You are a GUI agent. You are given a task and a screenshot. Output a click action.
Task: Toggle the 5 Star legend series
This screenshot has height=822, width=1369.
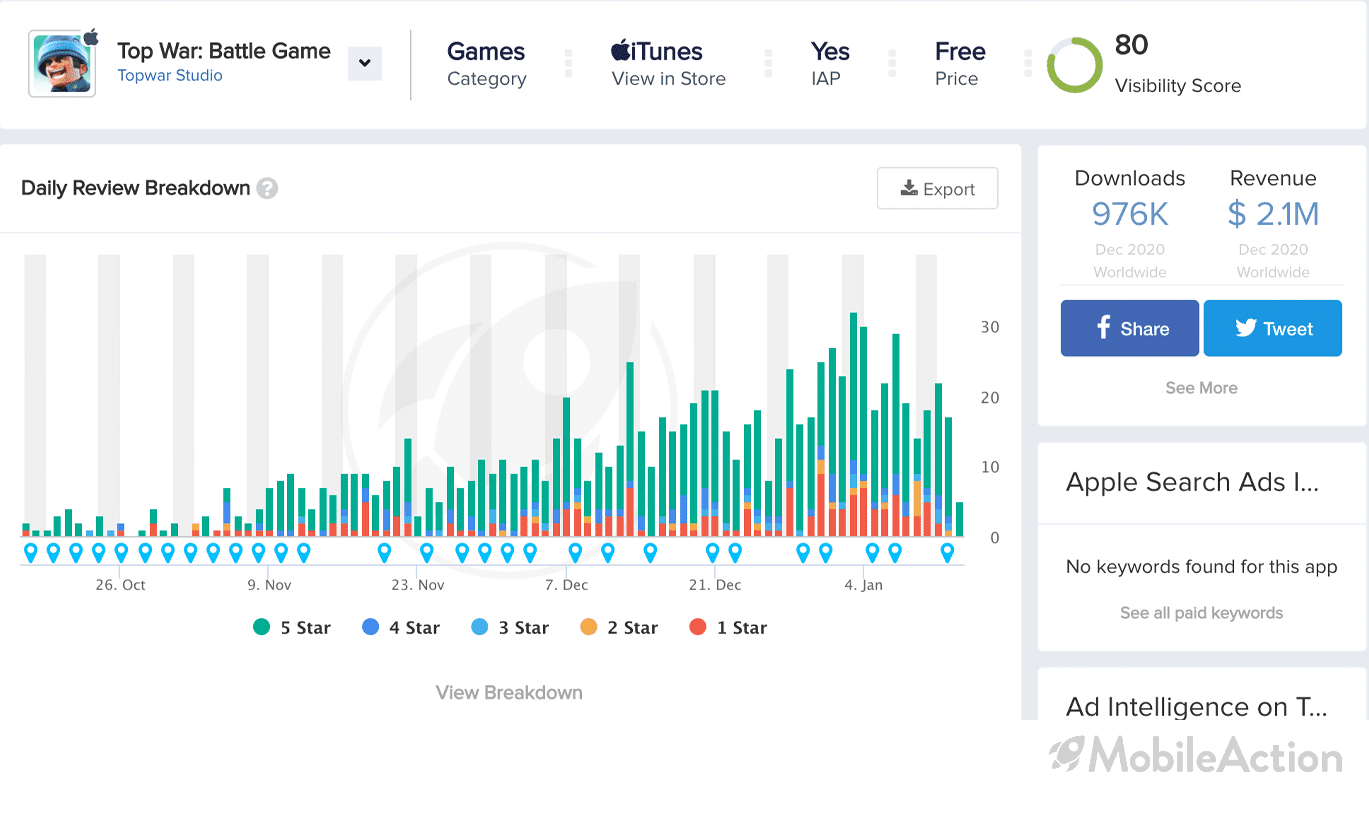(x=291, y=628)
